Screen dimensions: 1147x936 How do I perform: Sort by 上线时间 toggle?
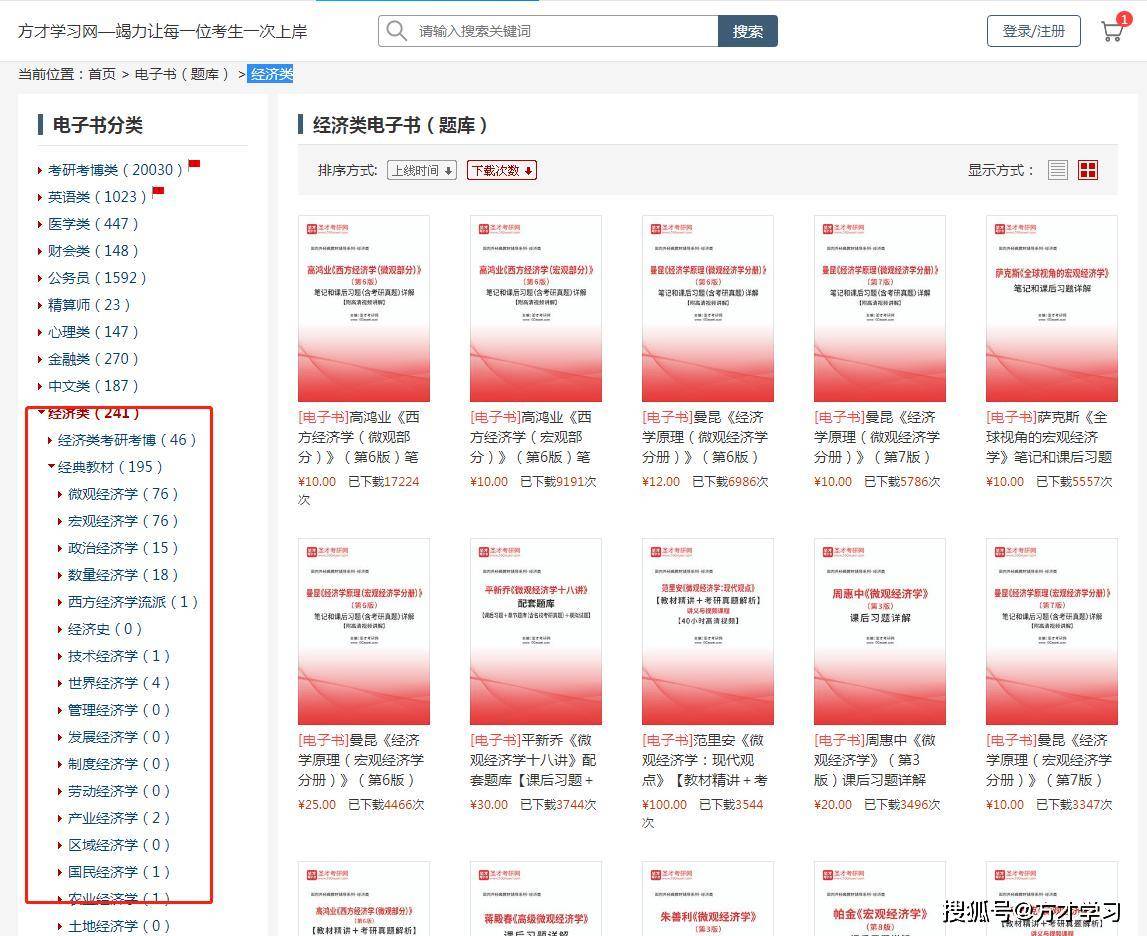pos(421,170)
